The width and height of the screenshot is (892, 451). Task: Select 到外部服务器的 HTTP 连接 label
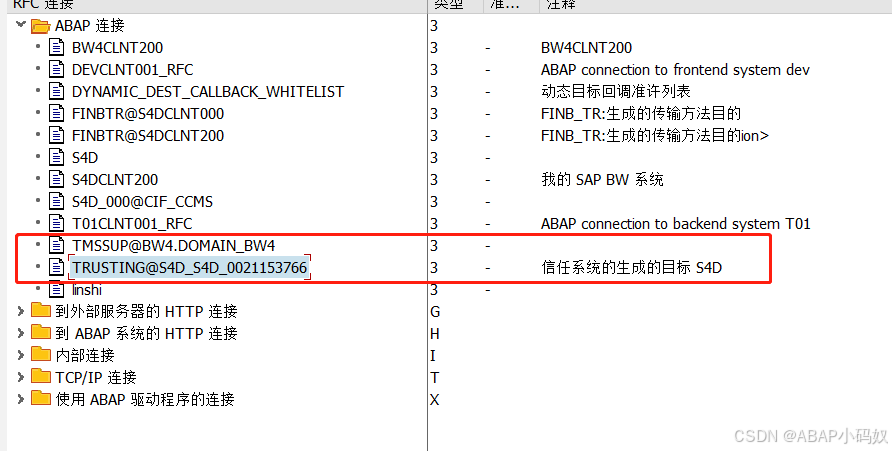[x=146, y=312]
